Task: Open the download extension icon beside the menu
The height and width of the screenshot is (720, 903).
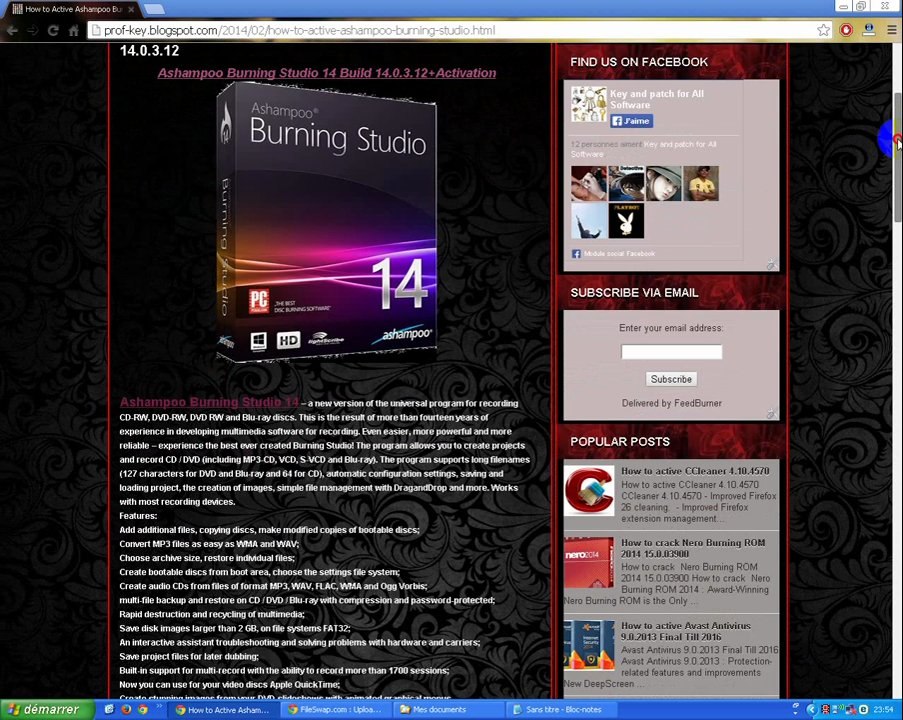Action: pyautogui.click(x=868, y=30)
